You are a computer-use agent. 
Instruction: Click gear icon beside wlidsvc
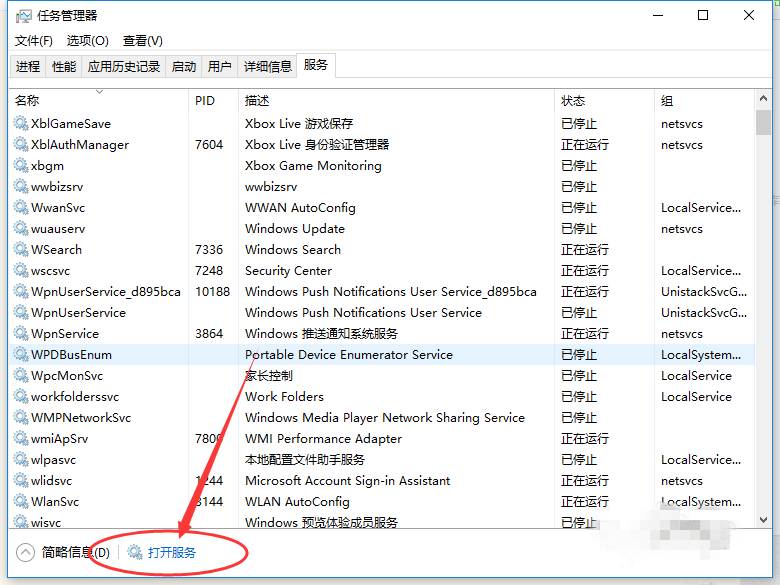point(21,480)
